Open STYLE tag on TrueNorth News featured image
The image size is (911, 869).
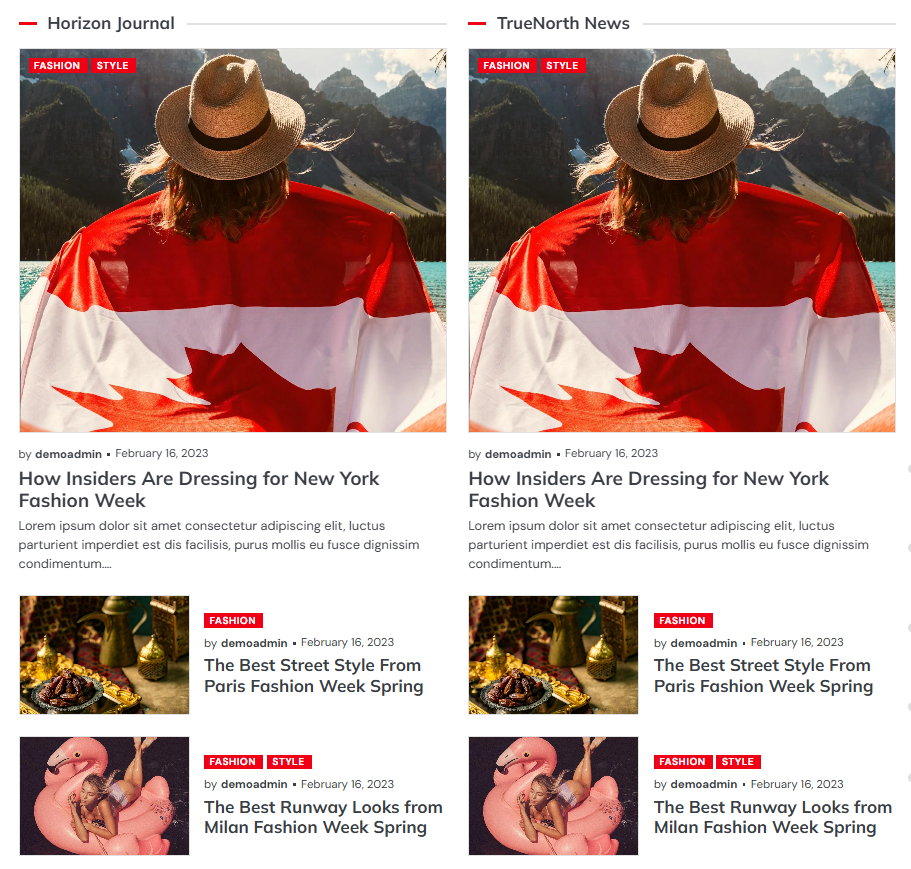562,66
